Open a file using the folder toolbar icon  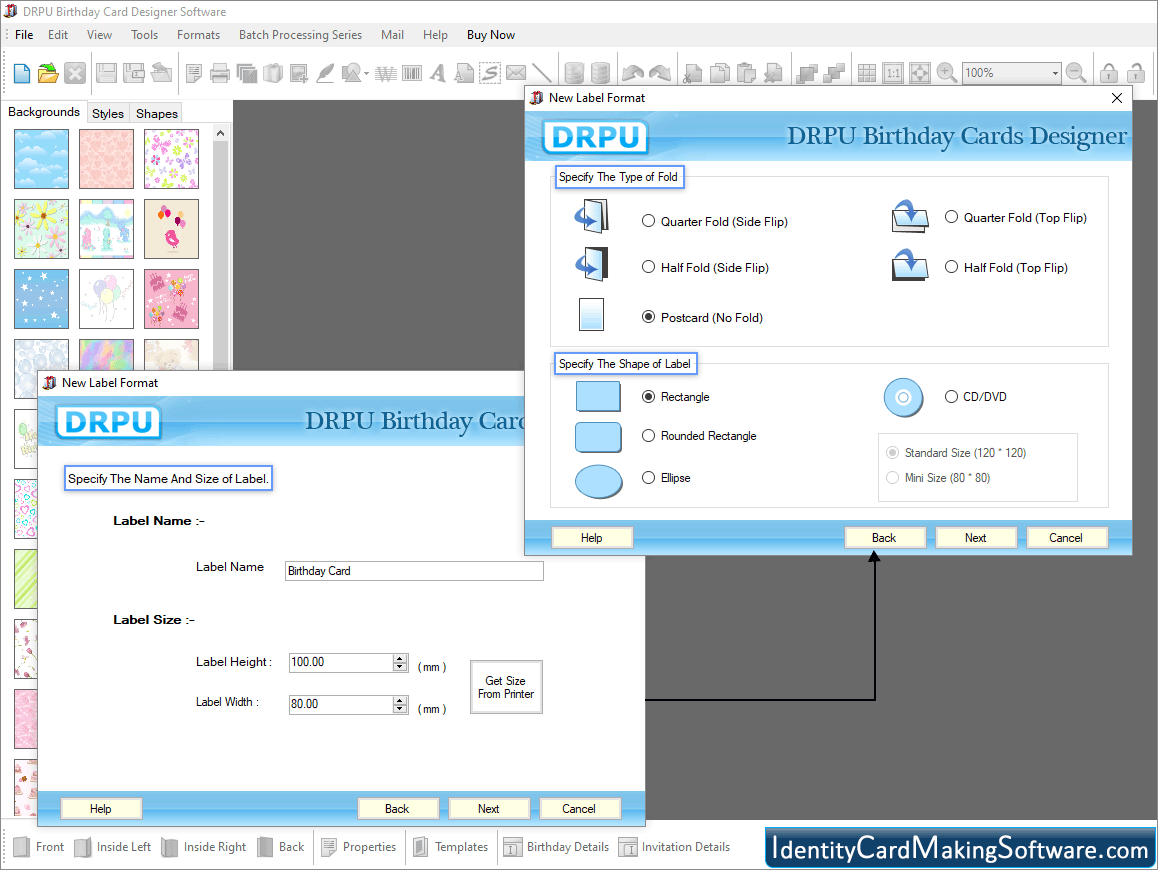(x=48, y=73)
